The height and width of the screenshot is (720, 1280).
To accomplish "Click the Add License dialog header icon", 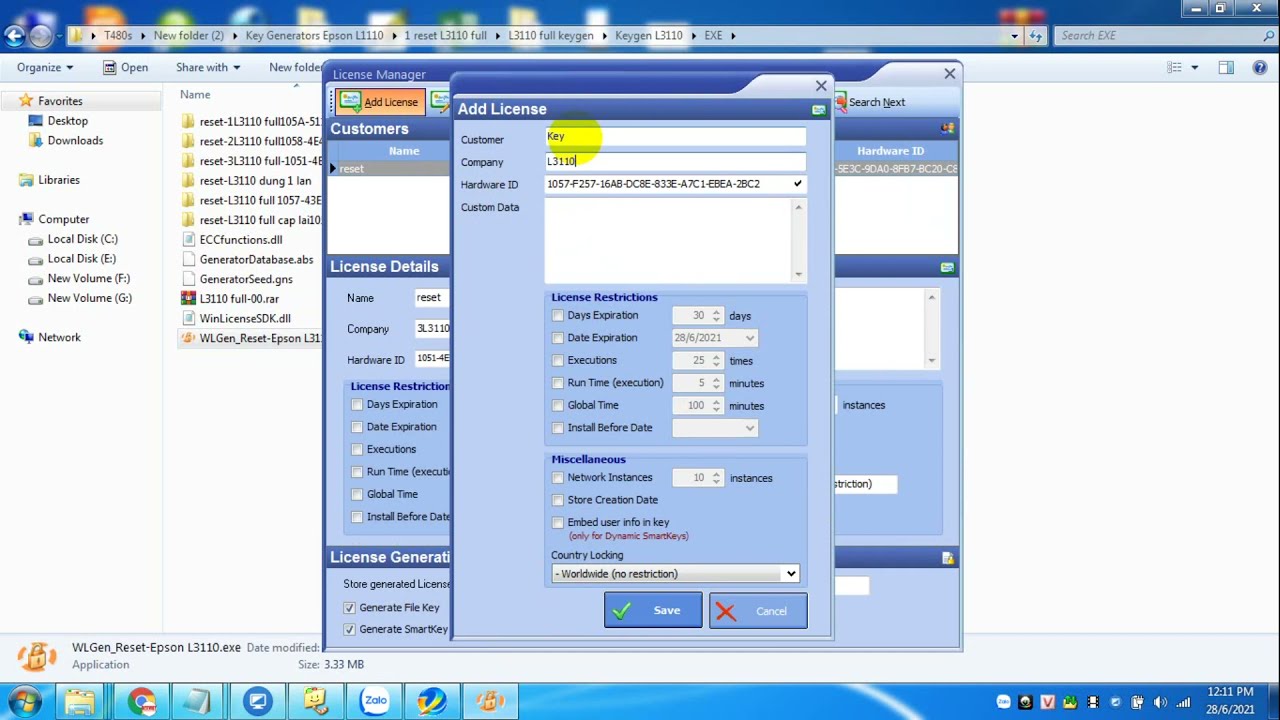I will 818,109.
